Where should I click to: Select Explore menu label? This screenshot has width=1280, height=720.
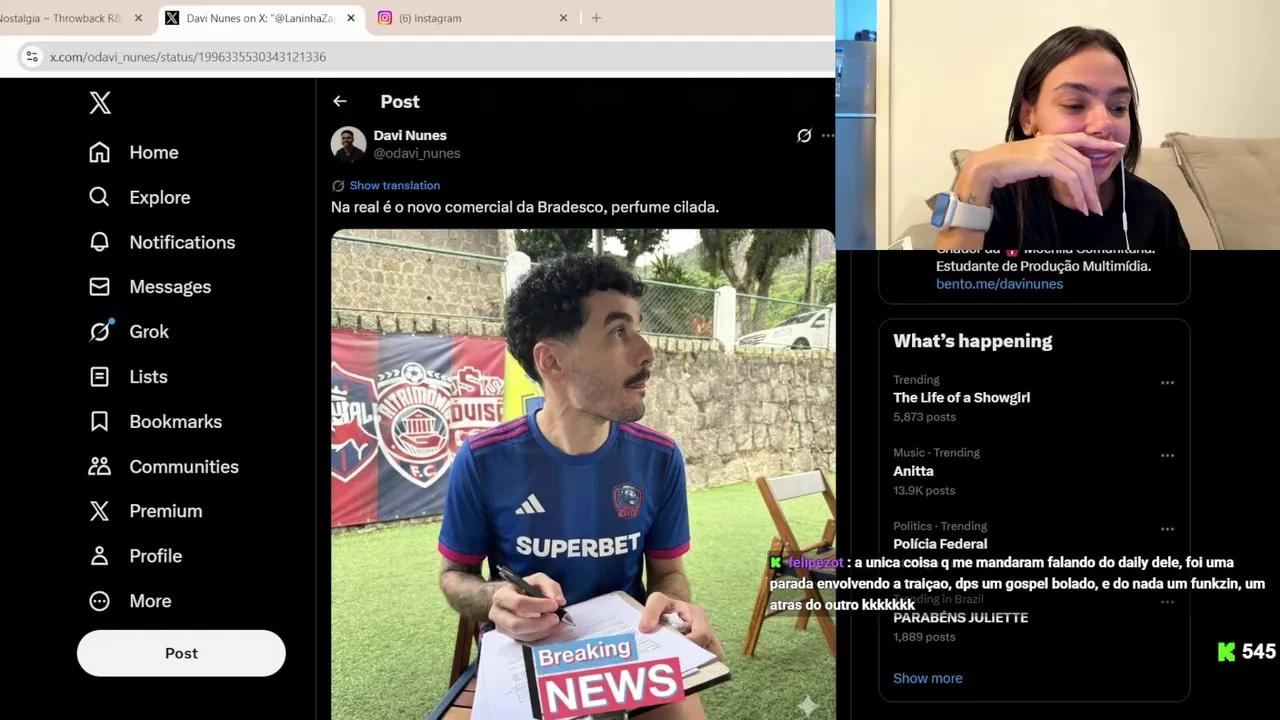(x=160, y=197)
